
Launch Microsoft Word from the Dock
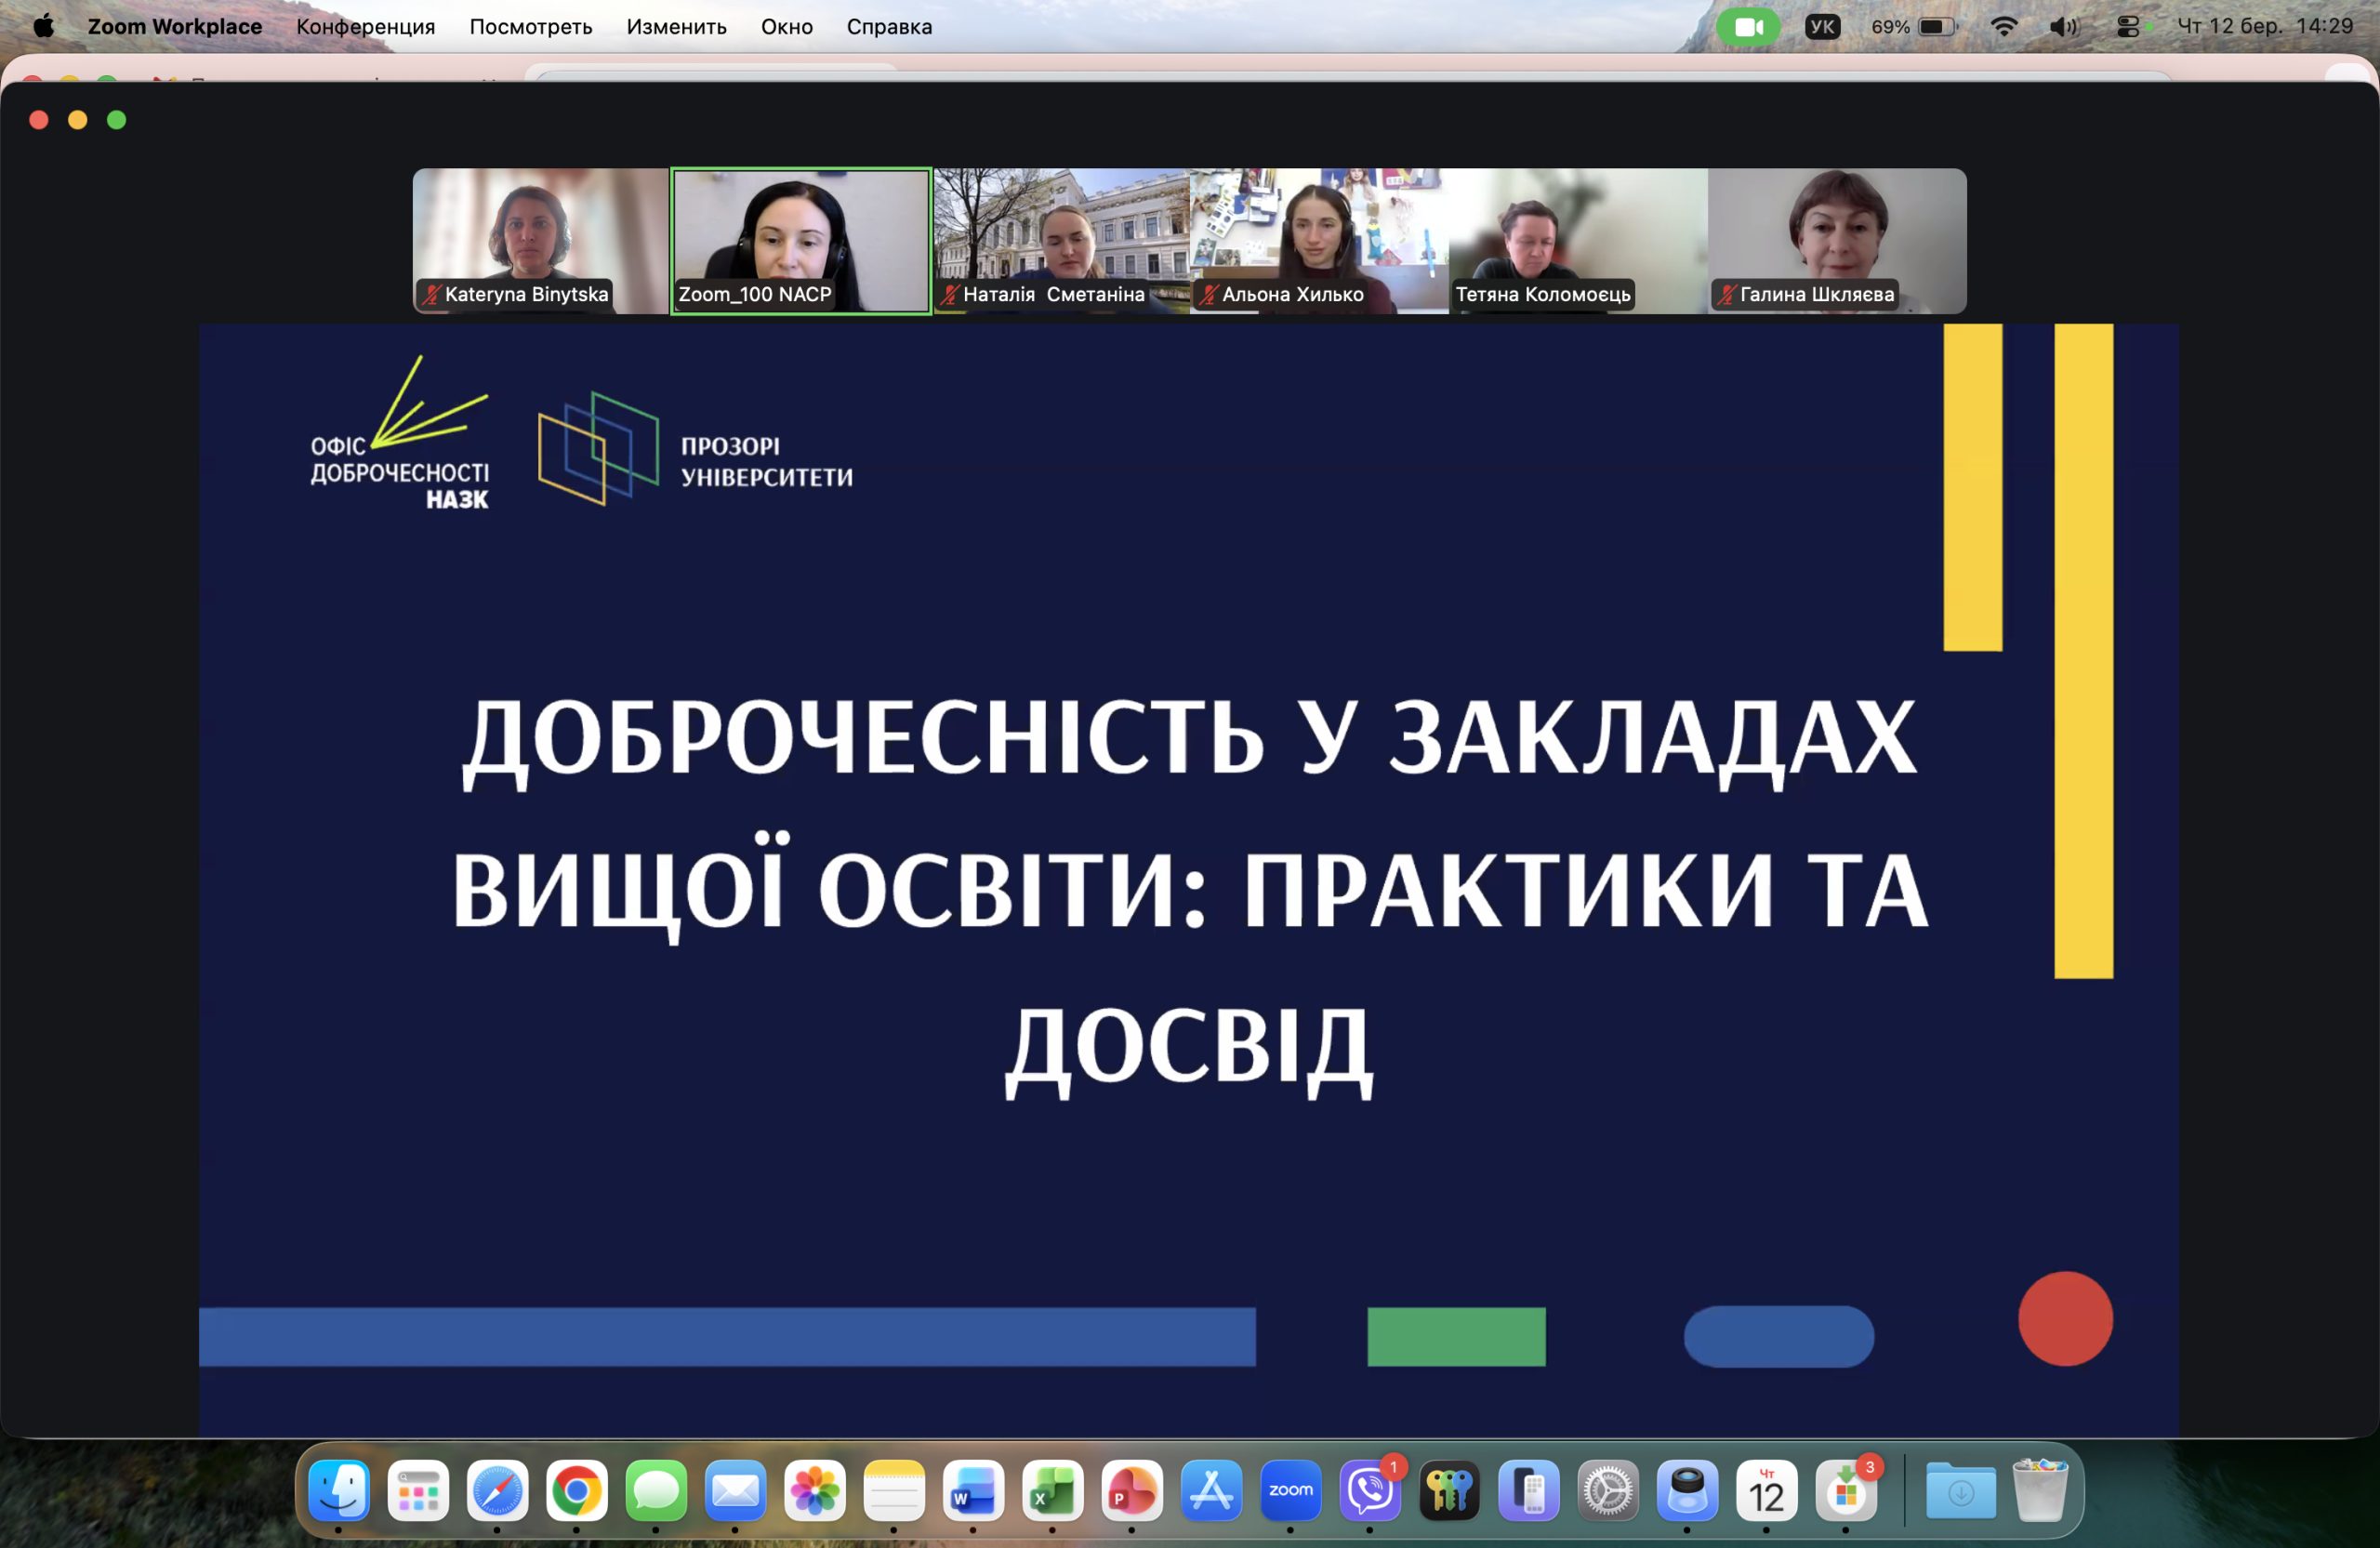pyautogui.click(x=973, y=1490)
